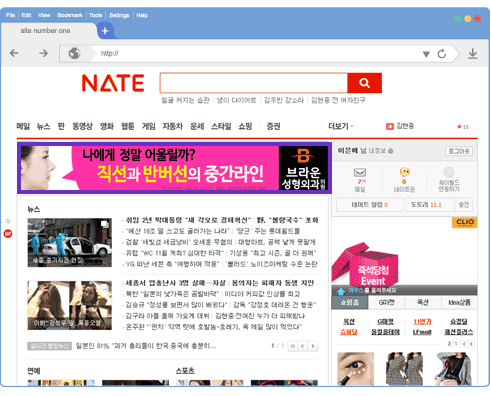Click the lock icon beside 내정보
Viewport: 491px width, 396px height.
pyautogui.click(x=390, y=151)
